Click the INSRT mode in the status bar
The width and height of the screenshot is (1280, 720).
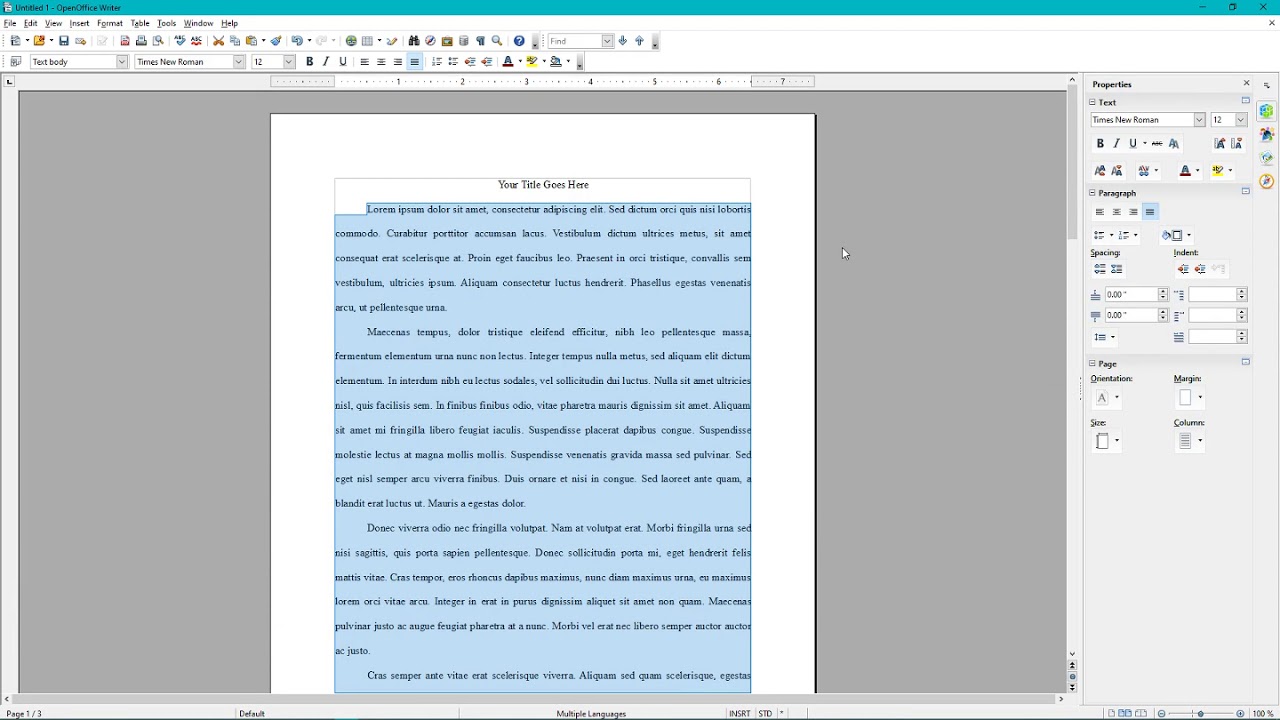[x=740, y=714]
